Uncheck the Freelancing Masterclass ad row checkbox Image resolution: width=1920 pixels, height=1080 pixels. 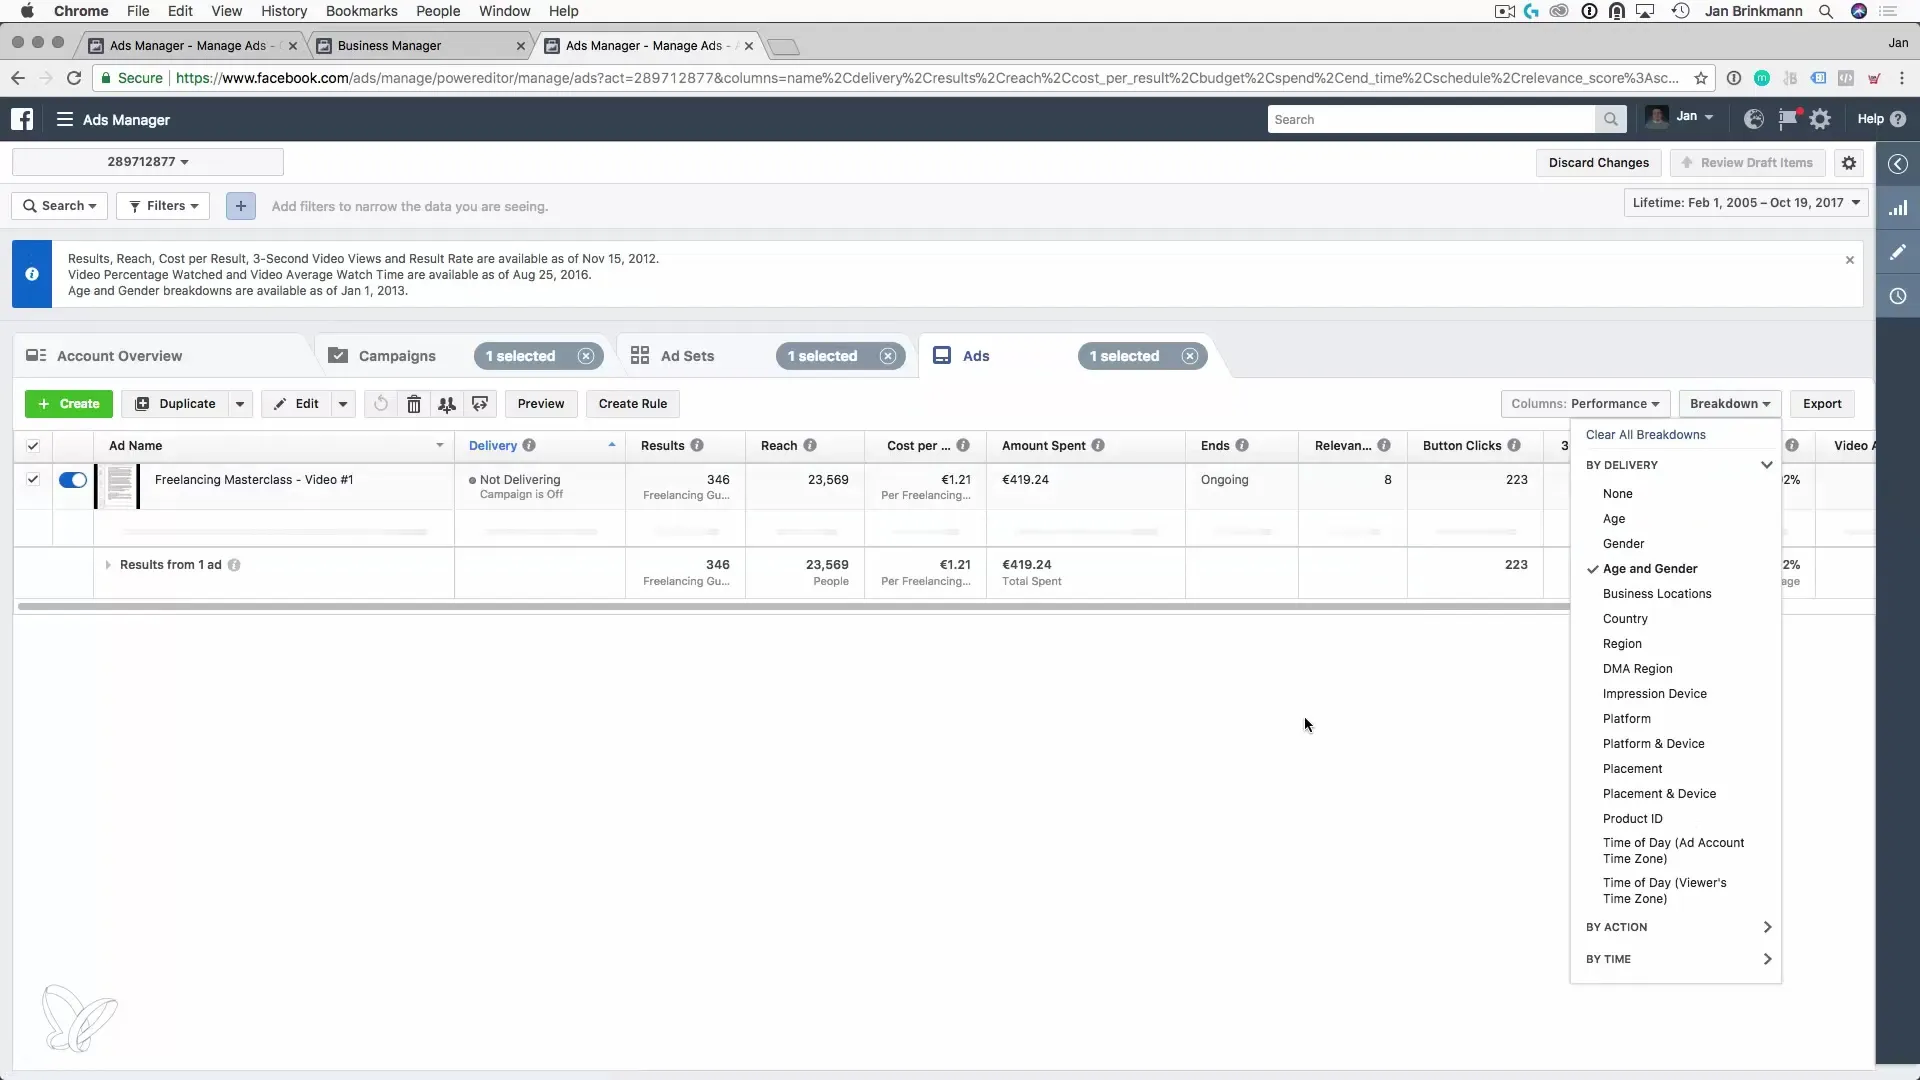[x=33, y=480]
